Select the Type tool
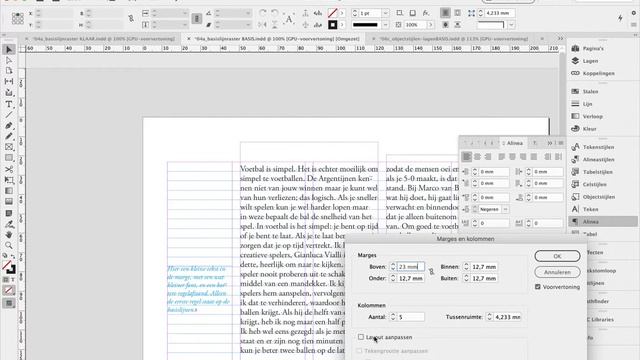The width and height of the screenshot is (640, 360). (x=9, y=104)
